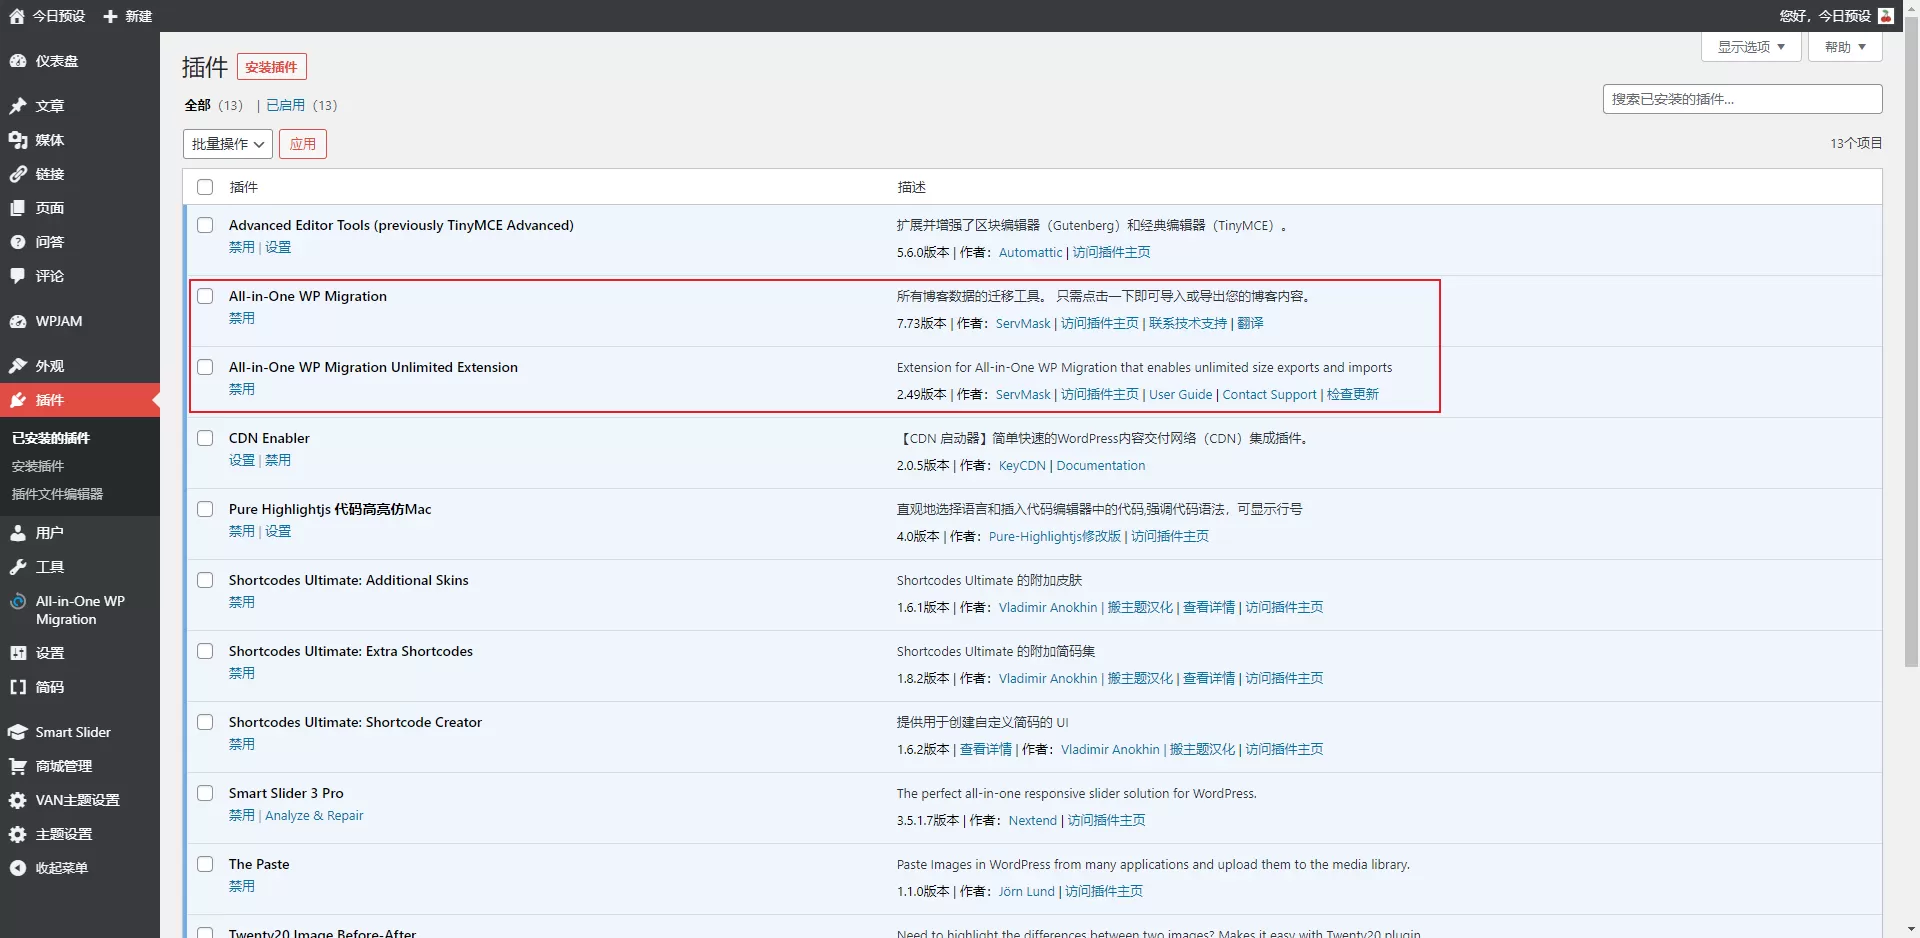Click the 安装插件 button beside the page title
This screenshot has height=938, width=1920.
271,67
